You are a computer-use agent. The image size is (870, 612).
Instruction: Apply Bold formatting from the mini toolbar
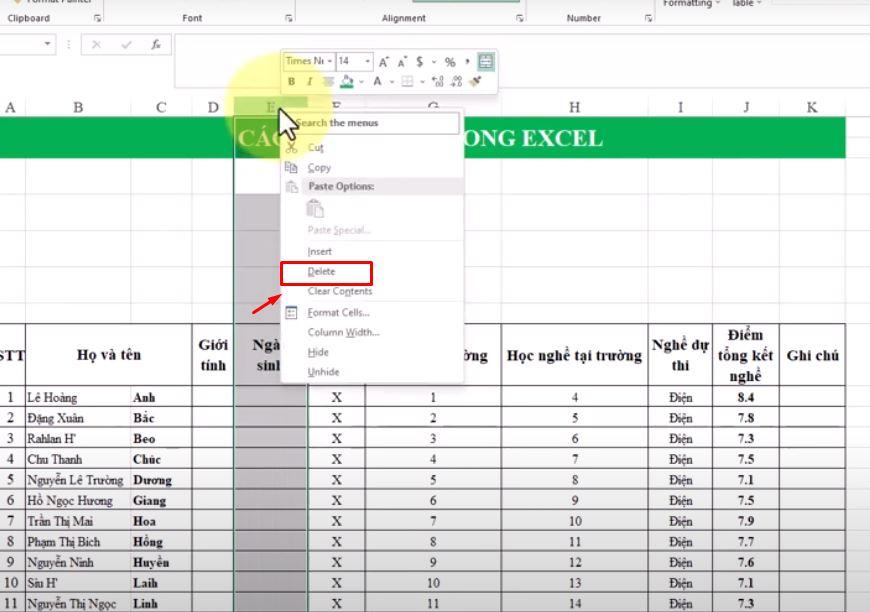[x=292, y=81]
